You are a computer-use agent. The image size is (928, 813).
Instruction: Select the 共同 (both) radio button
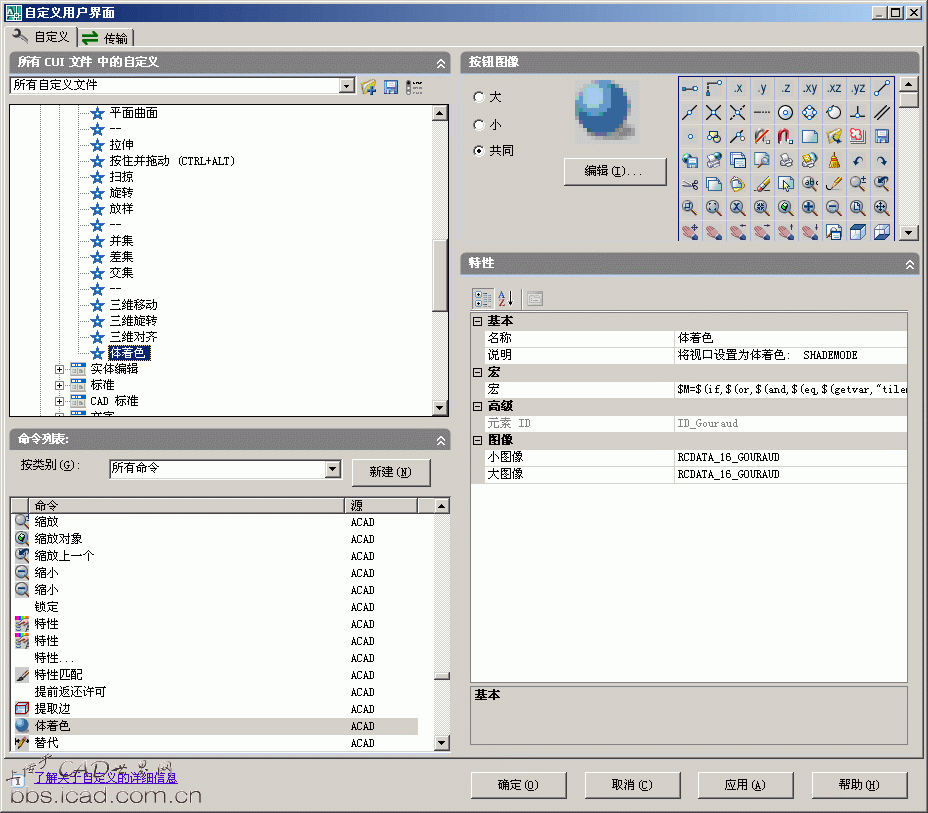(x=480, y=151)
